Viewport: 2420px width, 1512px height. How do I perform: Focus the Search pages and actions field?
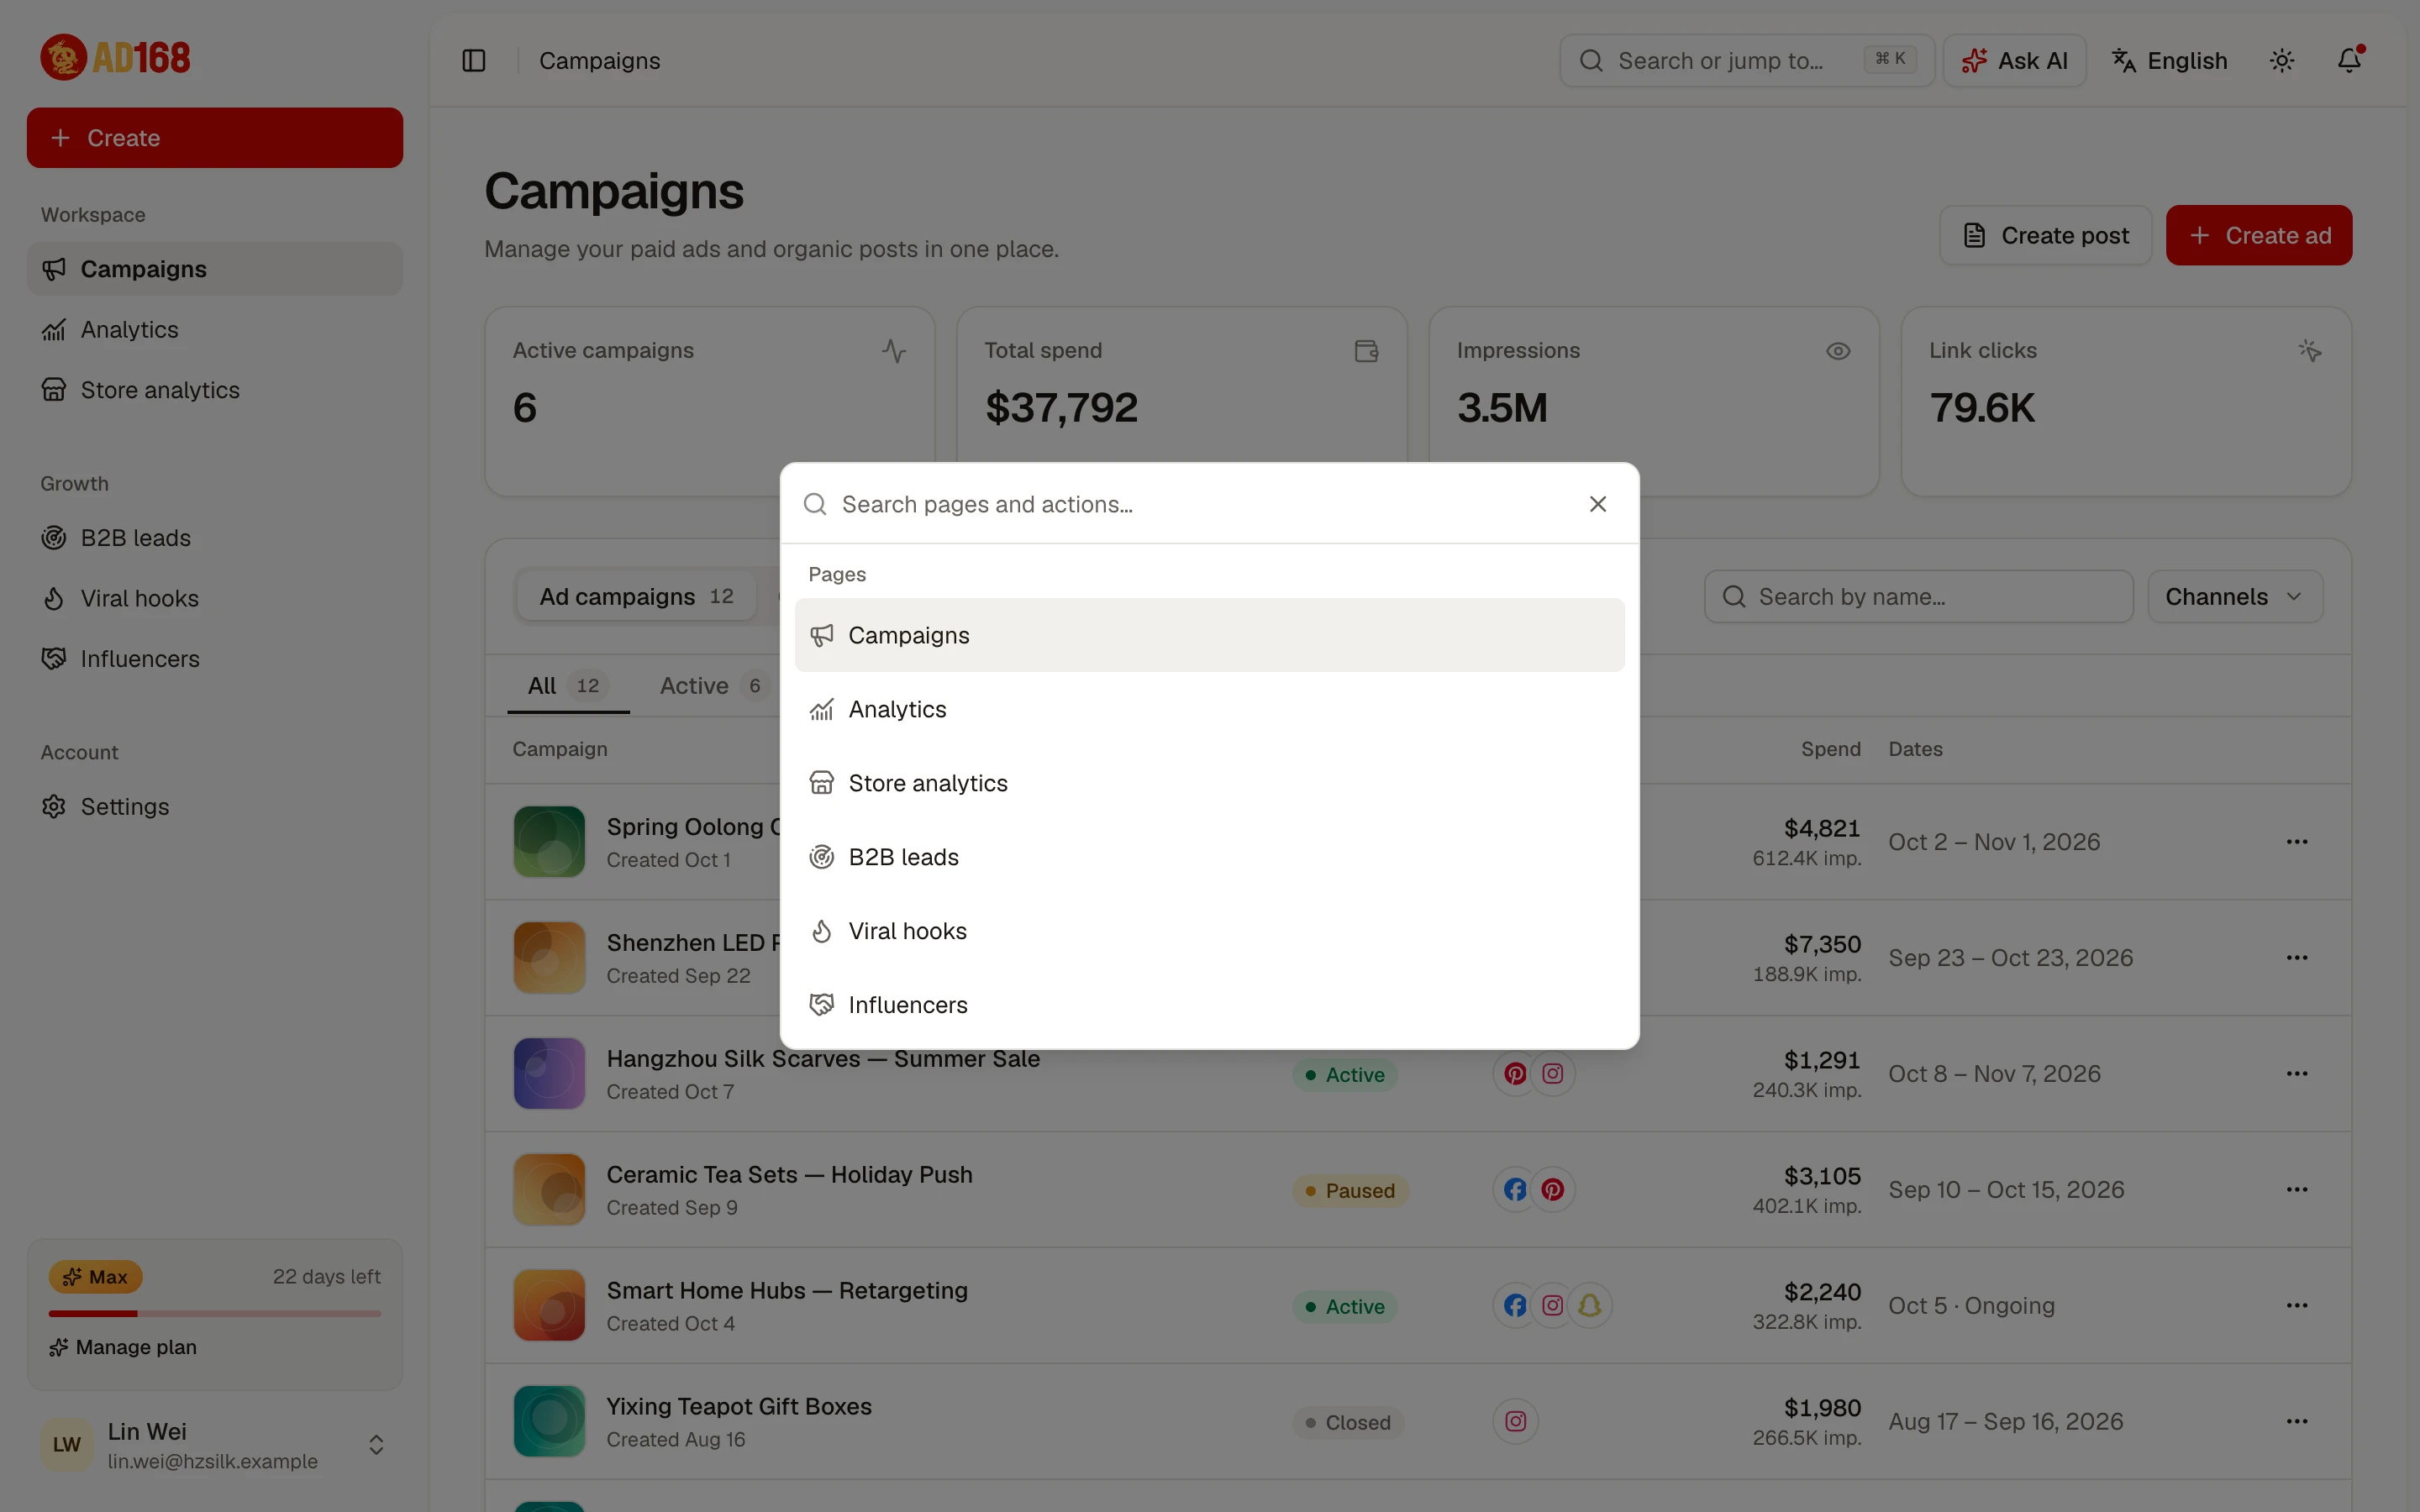1200,504
